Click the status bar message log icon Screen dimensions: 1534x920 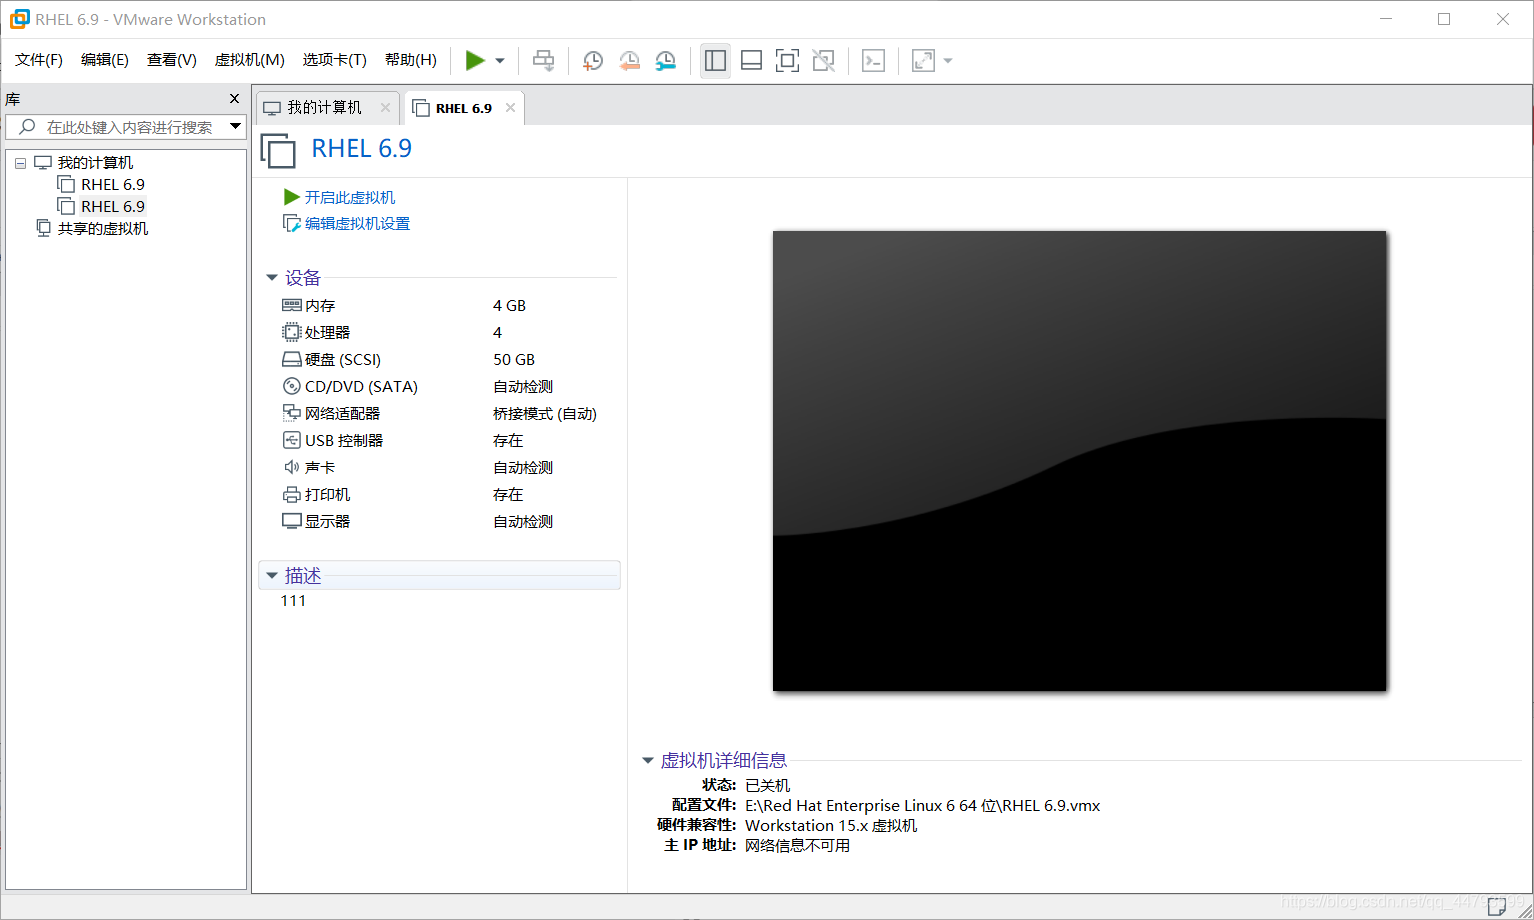point(1496,908)
